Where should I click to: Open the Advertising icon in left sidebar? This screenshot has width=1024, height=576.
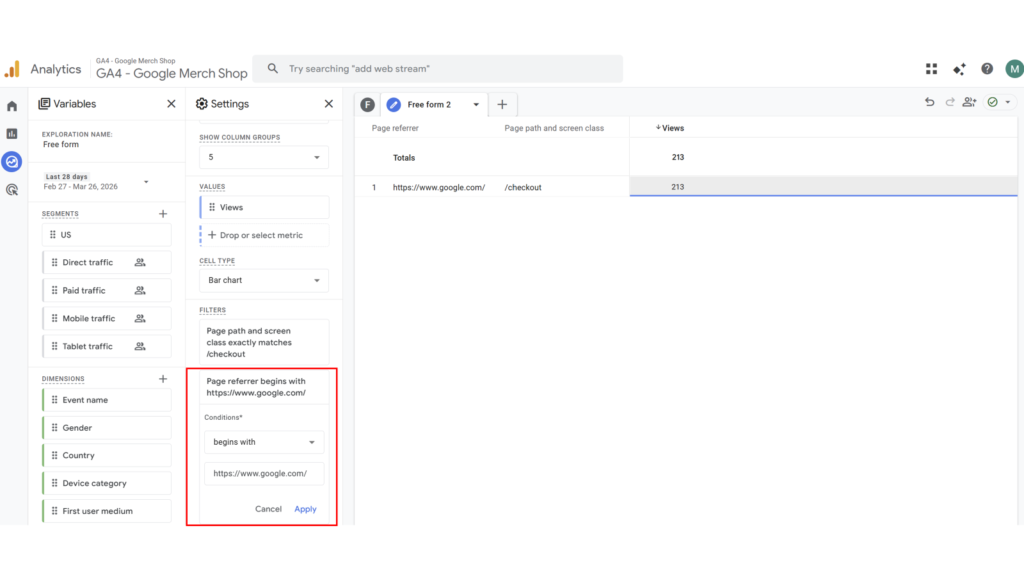coord(12,189)
